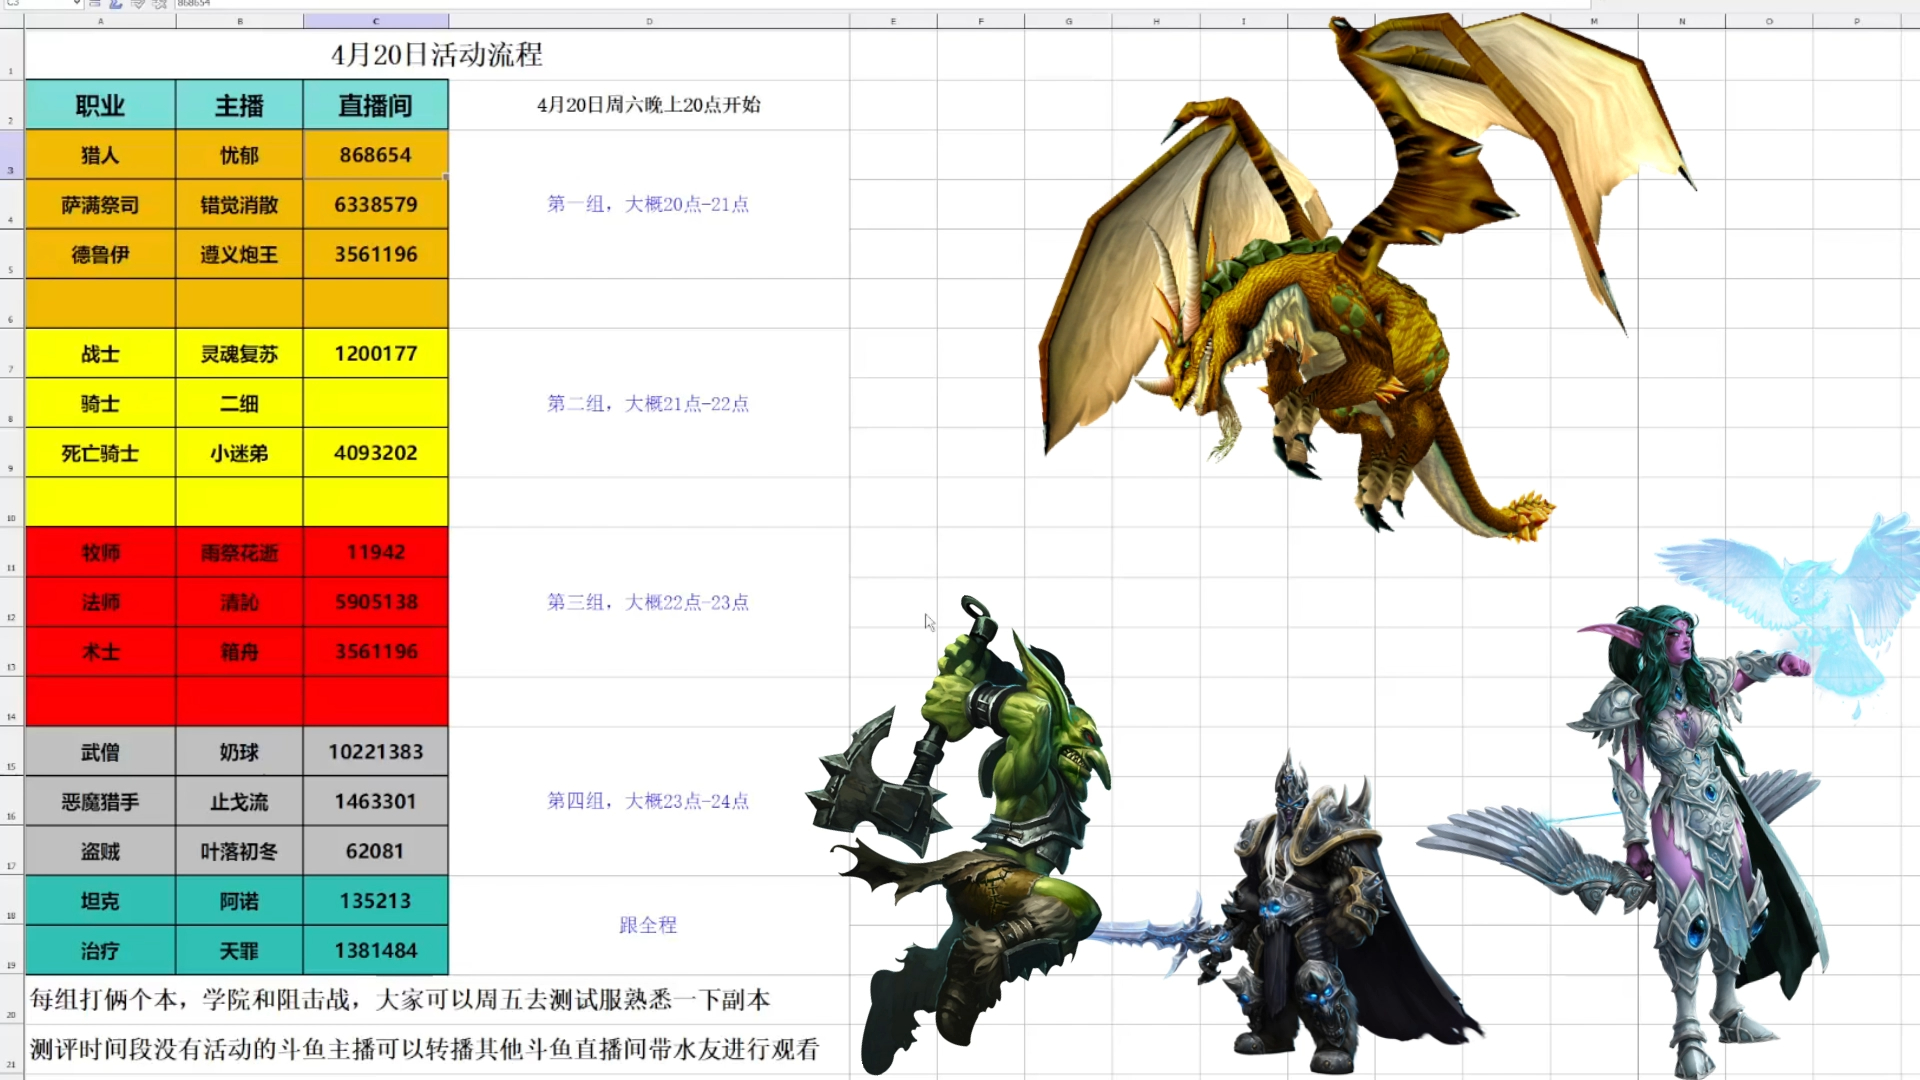Click the 天罪 cell
The width and height of the screenshot is (1920, 1080).
point(240,950)
